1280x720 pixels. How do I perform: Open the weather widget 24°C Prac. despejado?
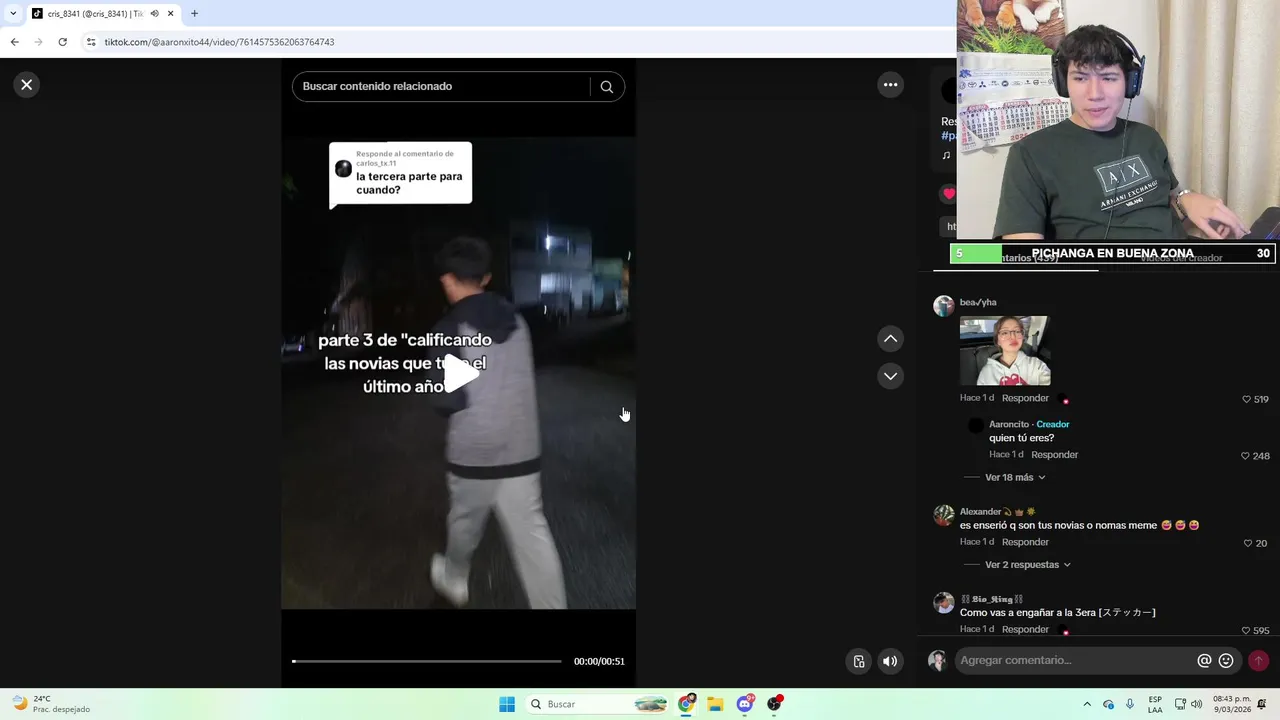pyautogui.click(x=50, y=704)
